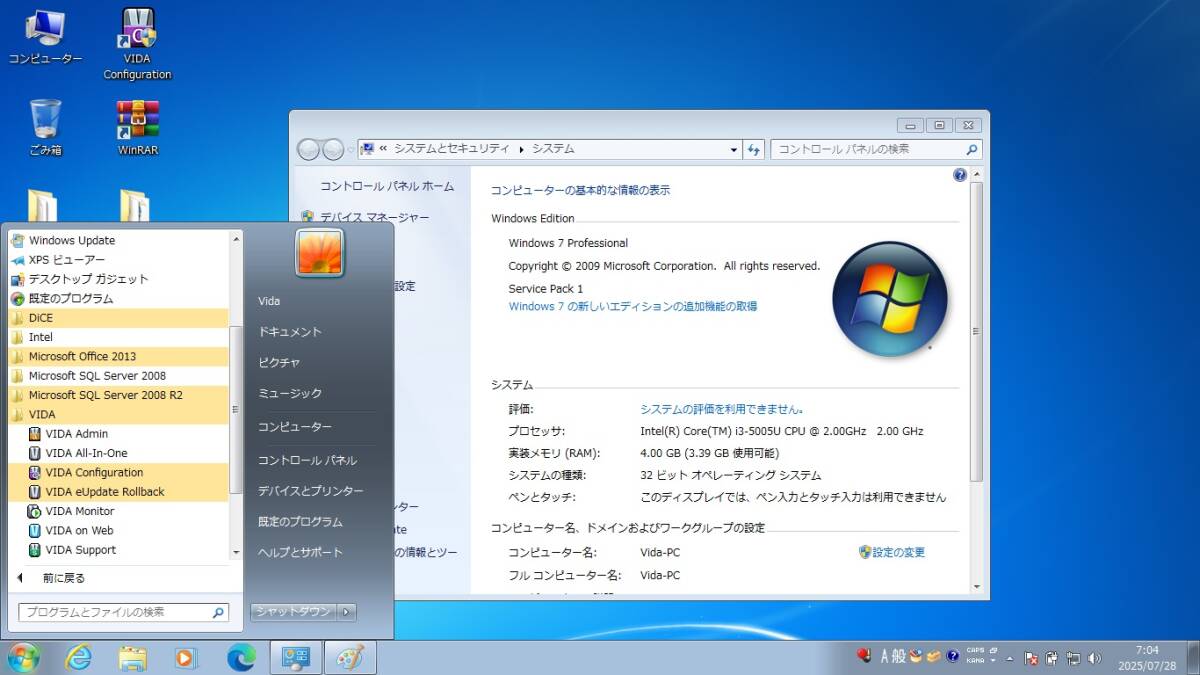
Task: Collapse the VIDA folder in All Programs
Action: (119, 414)
